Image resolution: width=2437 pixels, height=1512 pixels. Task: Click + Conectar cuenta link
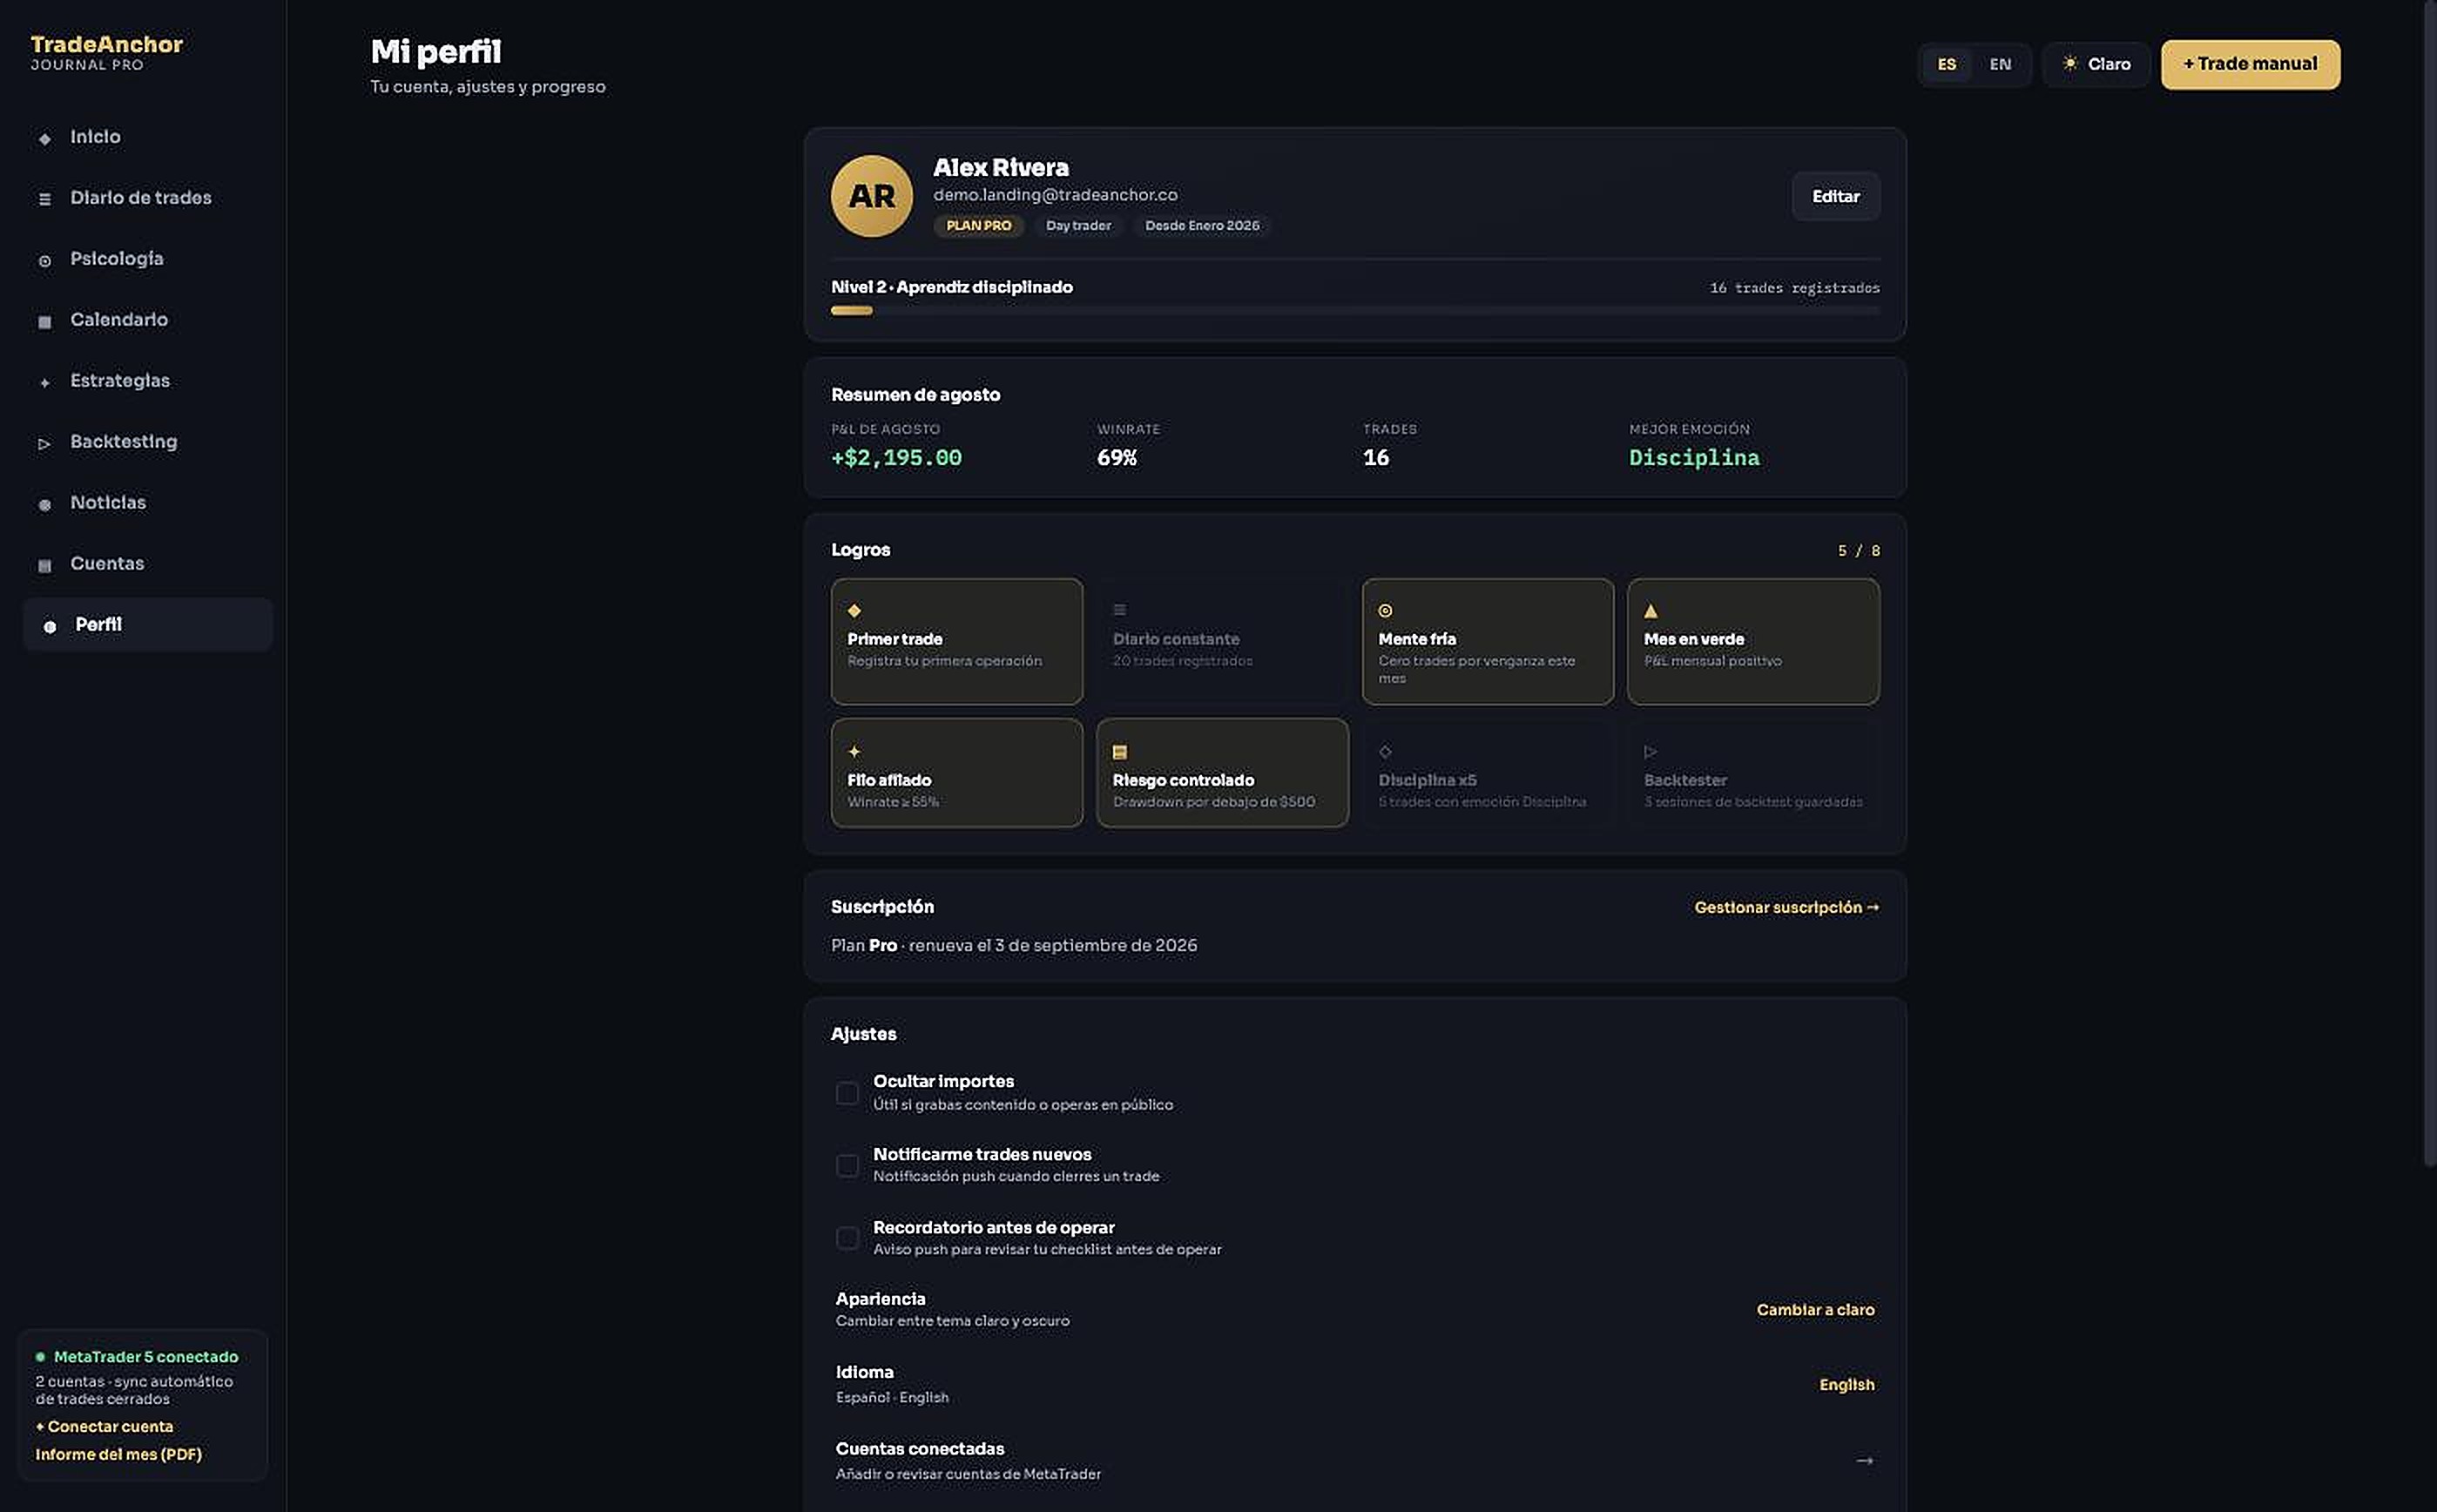click(104, 1426)
